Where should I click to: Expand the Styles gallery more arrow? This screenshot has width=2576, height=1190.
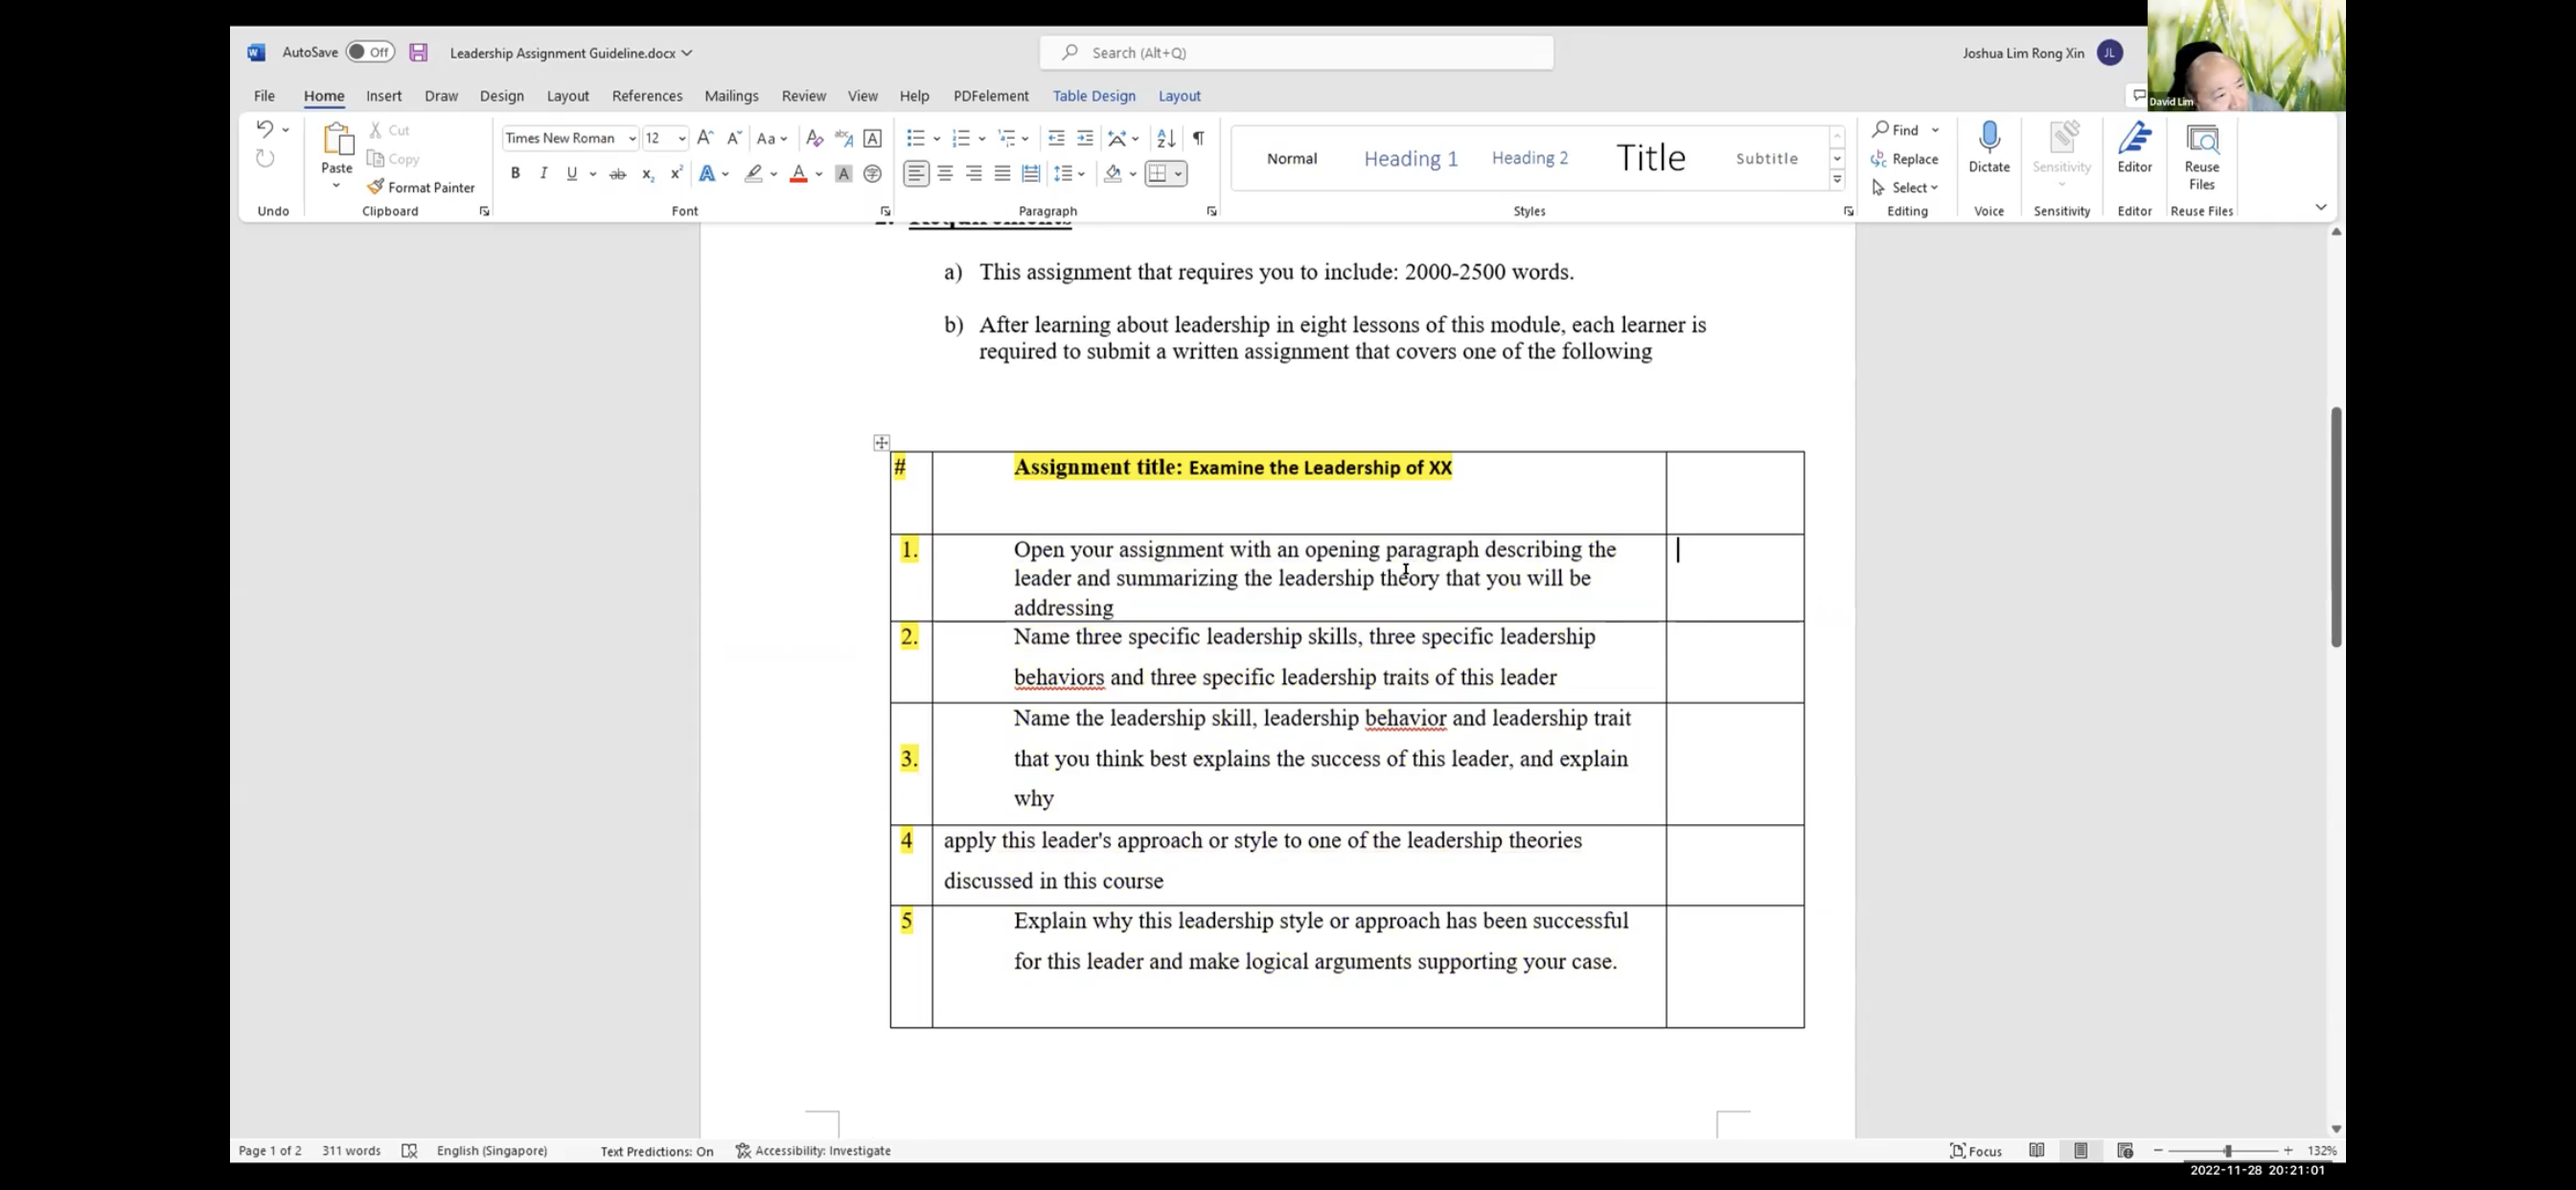(x=1837, y=181)
